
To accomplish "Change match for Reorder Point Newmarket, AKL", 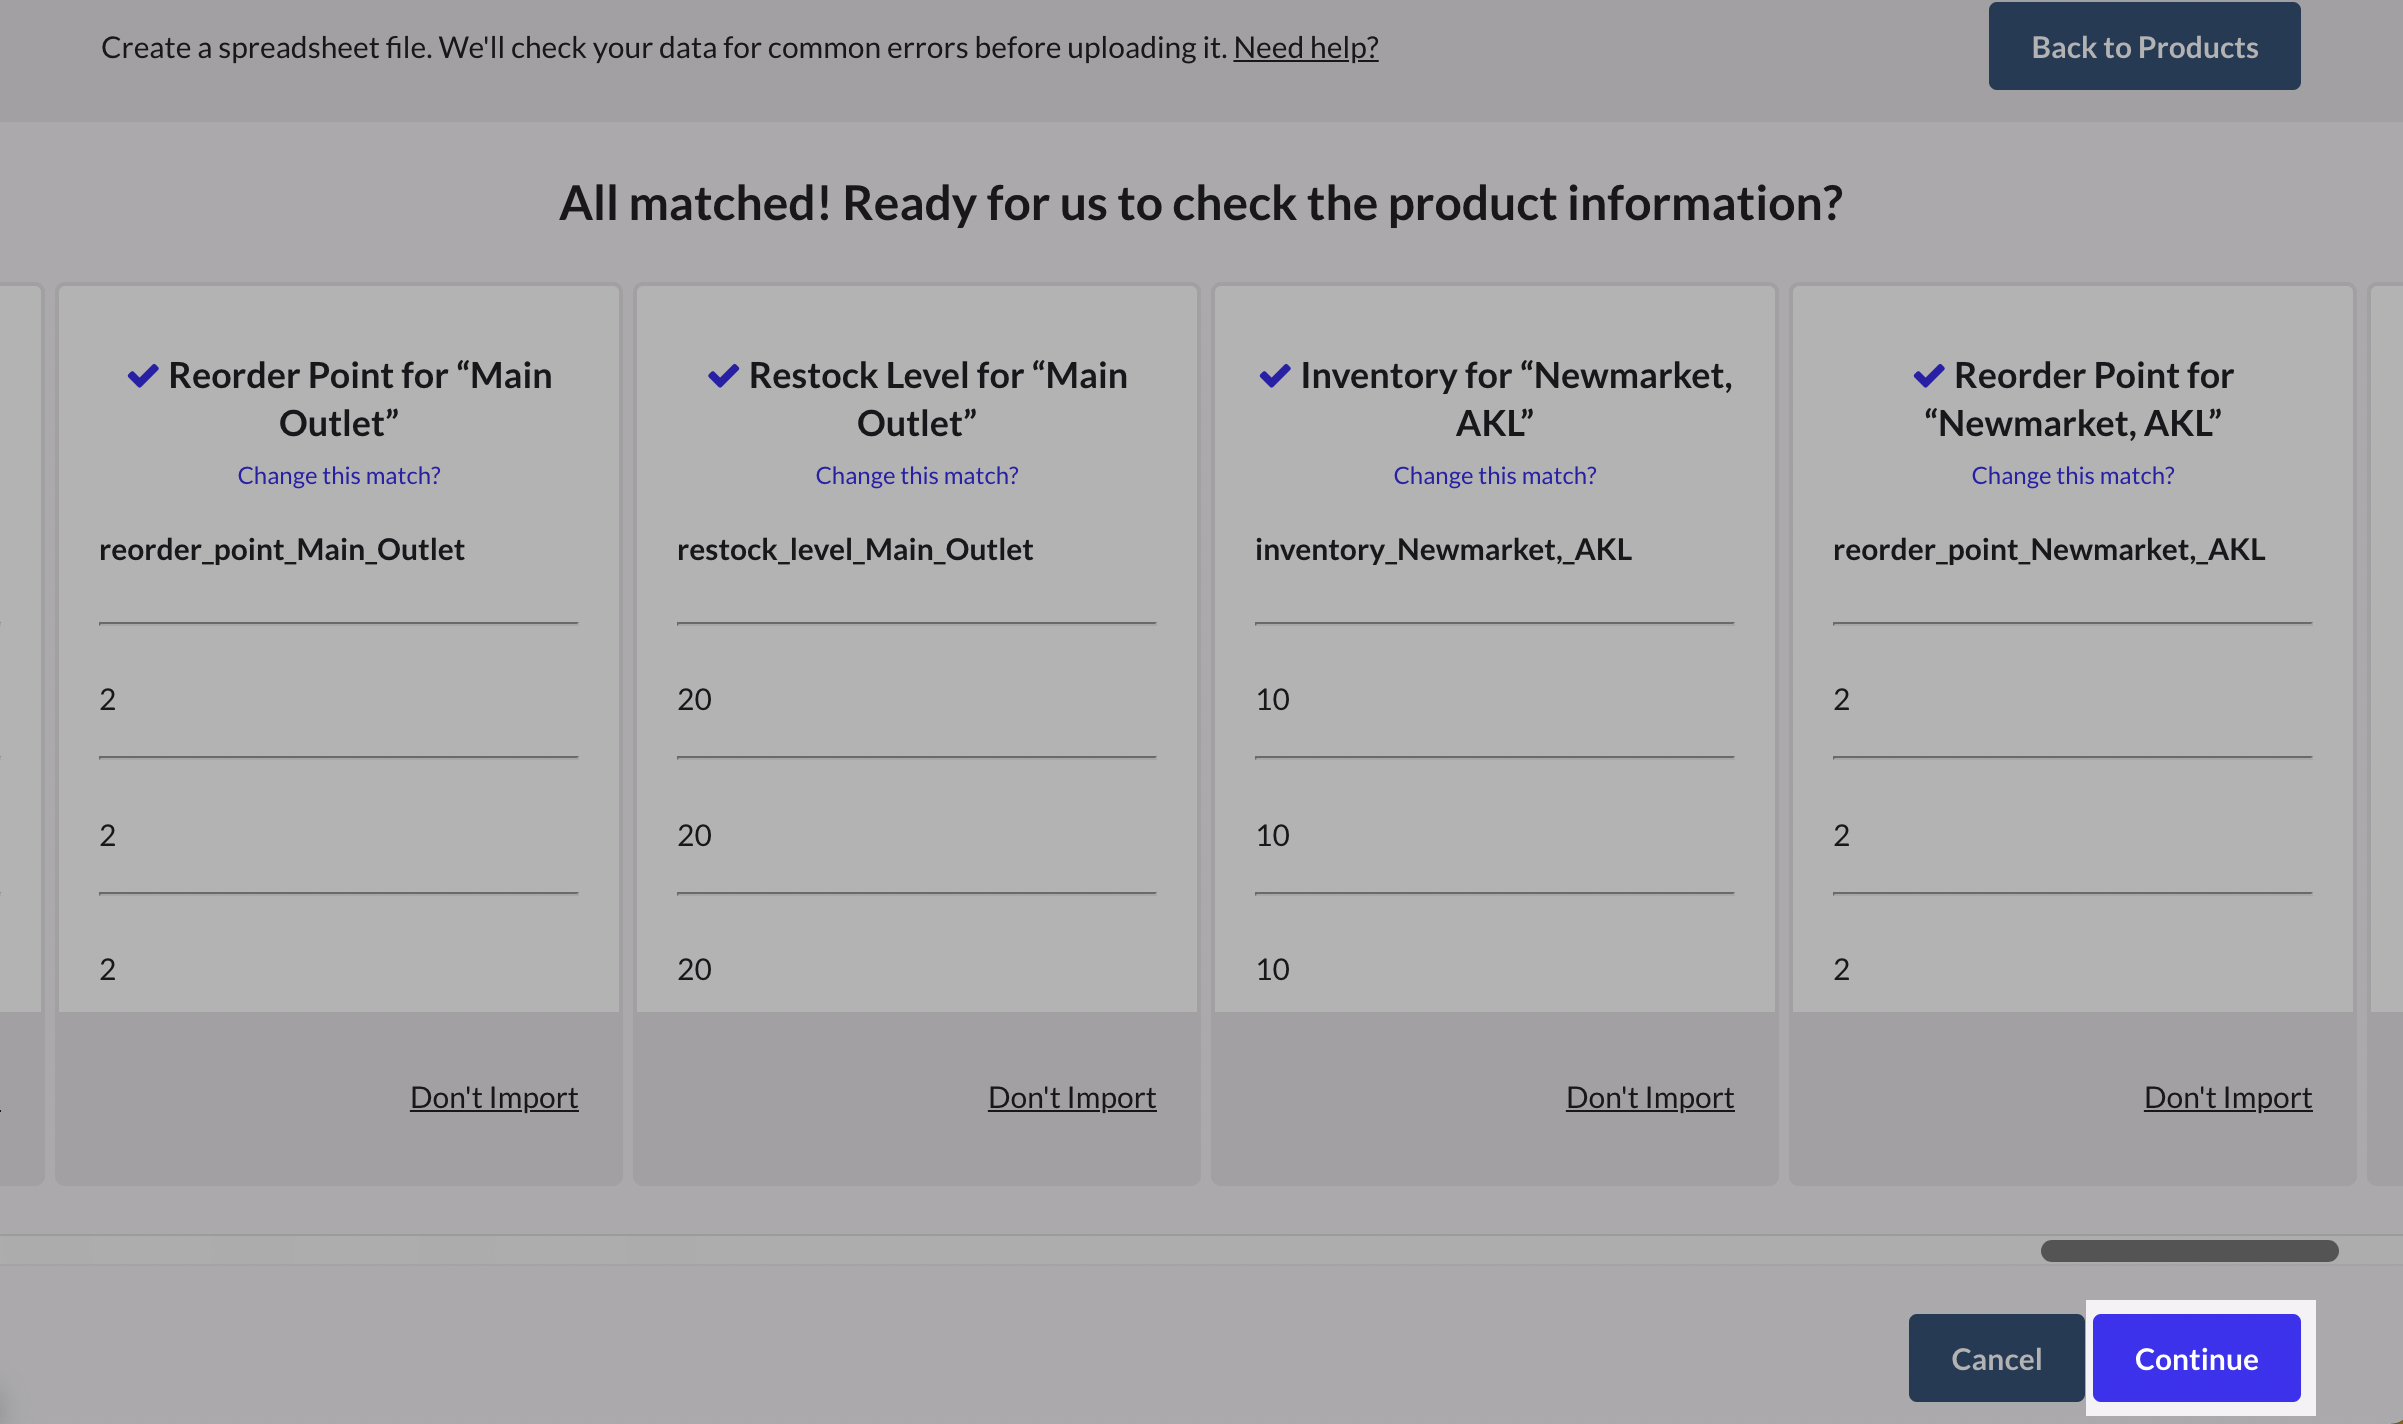I will click(x=2072, y=475).
